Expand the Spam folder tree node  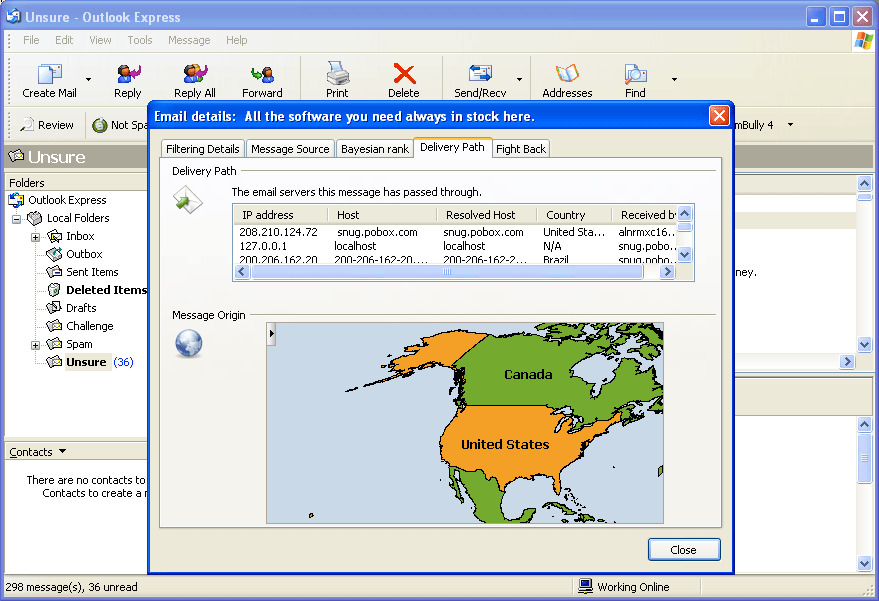tap(36, 345)
